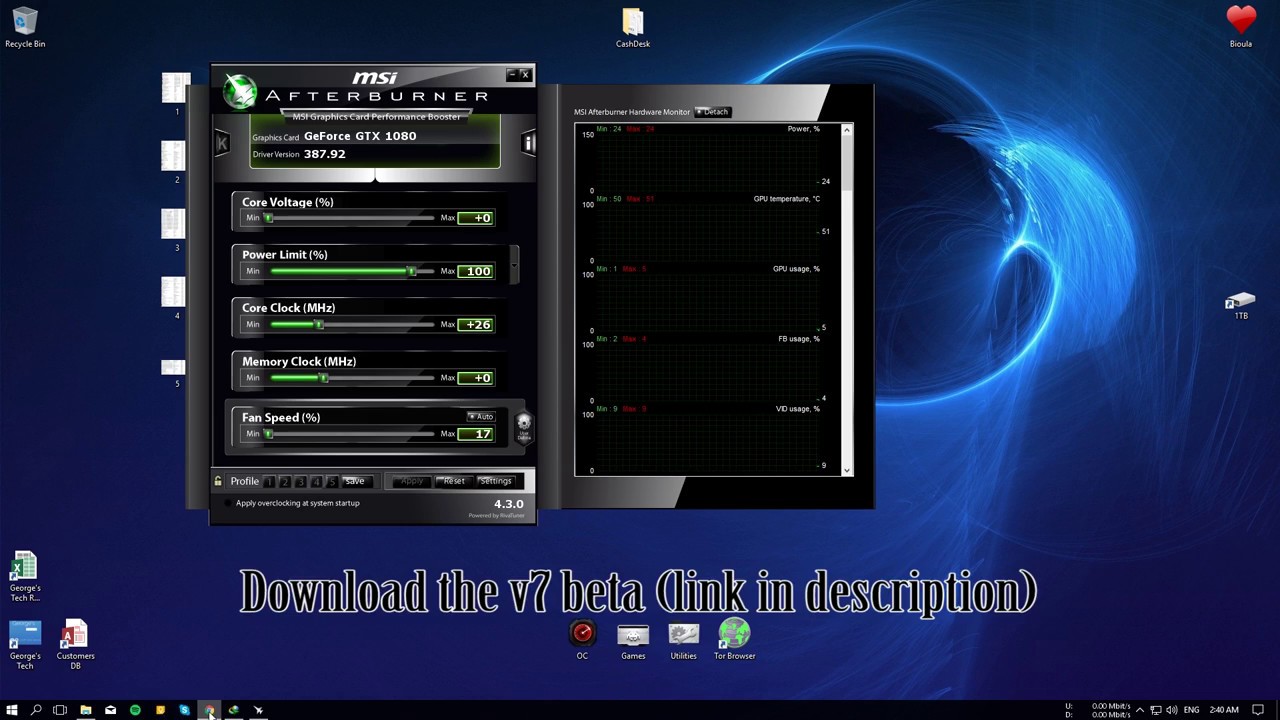
Task: Open Task View from the taskbar
Action: [60, 710]
